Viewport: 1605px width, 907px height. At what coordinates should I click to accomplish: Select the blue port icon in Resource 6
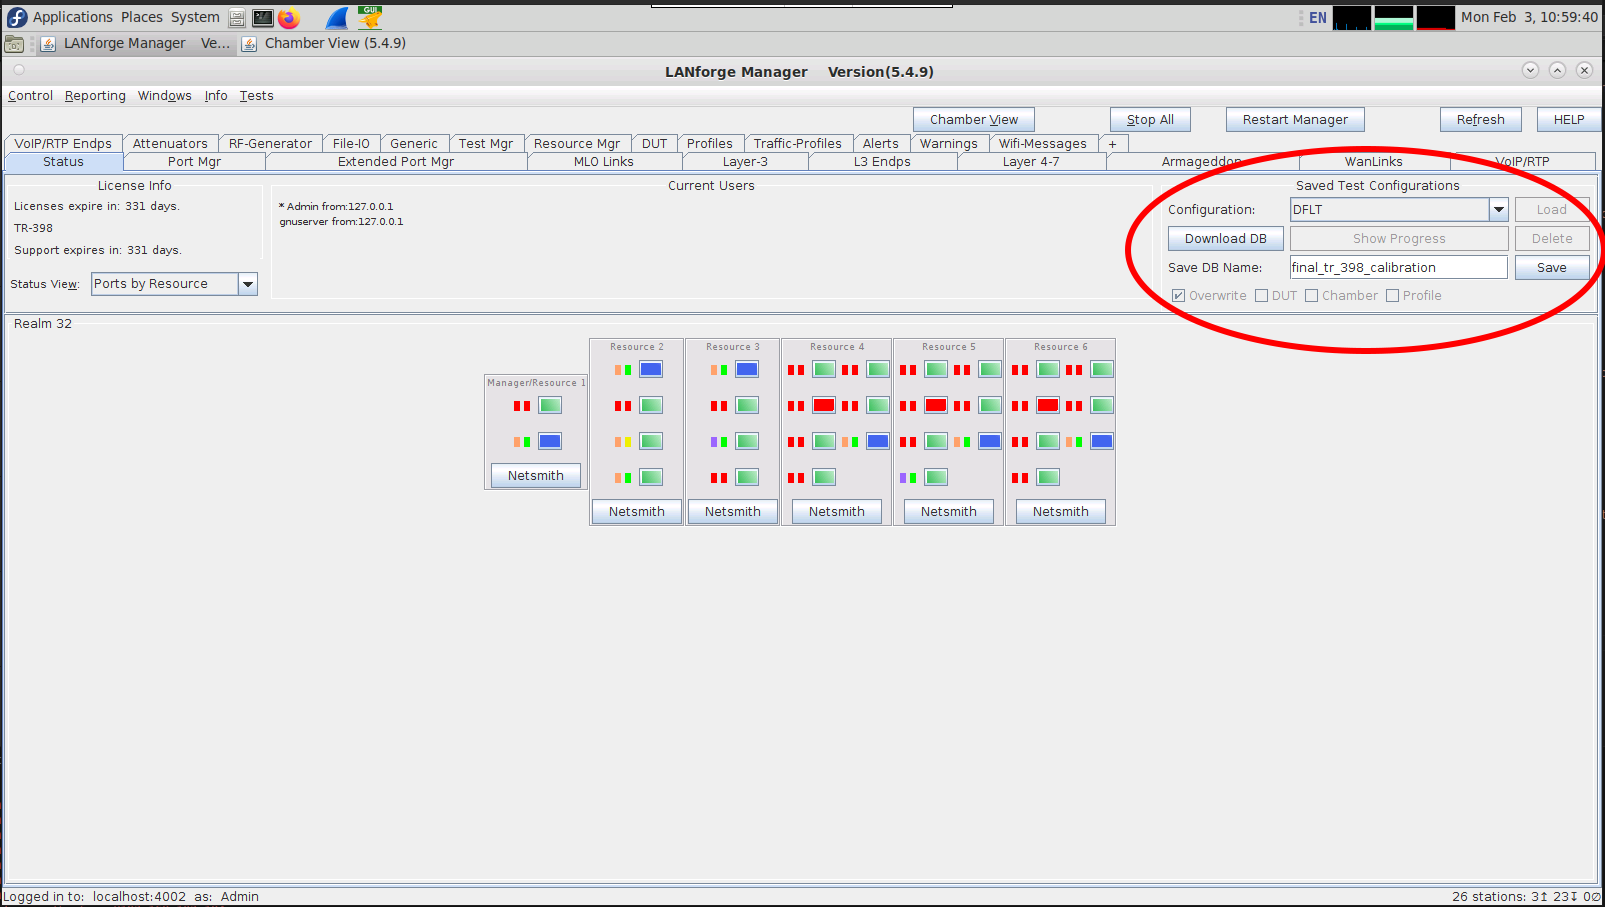point(1102,441)
